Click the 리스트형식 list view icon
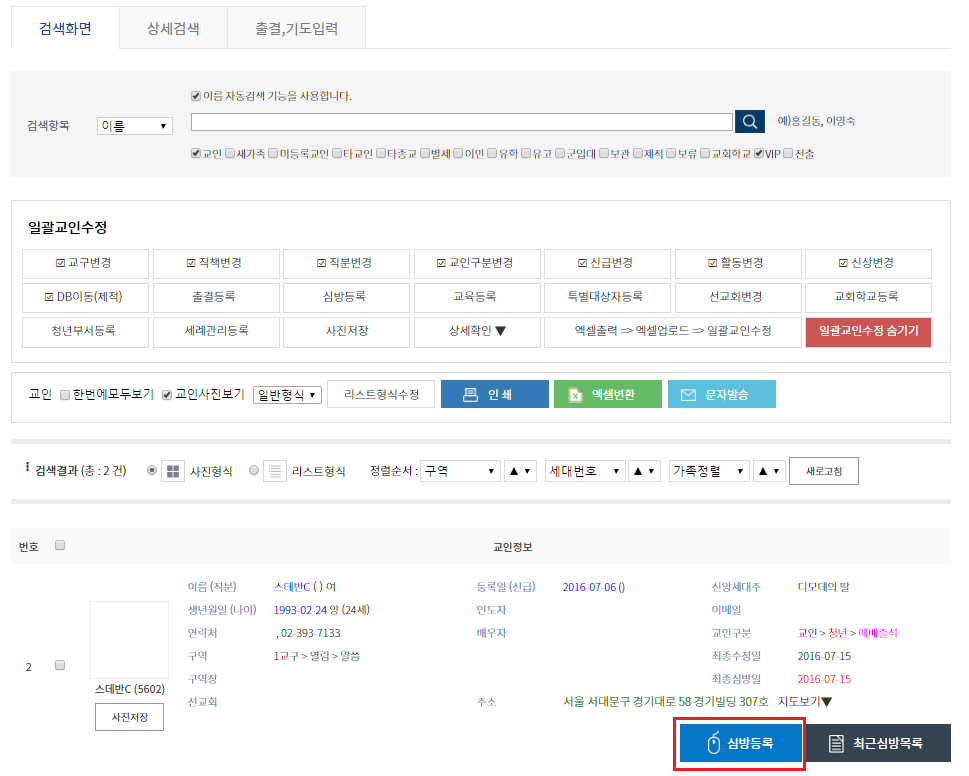This screenshot has width=969, height=776. [275, 471]
